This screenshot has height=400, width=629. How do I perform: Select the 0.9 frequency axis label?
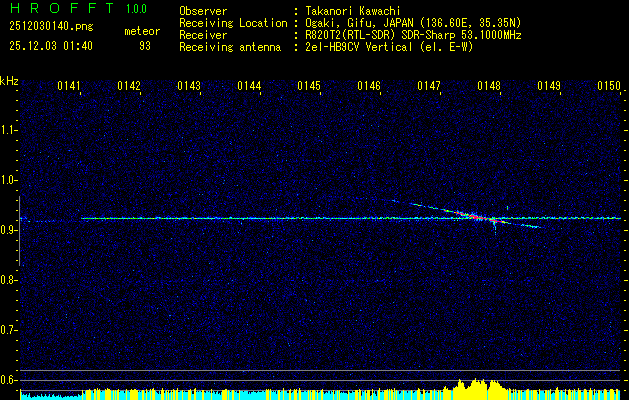click(x=9, y=230)
